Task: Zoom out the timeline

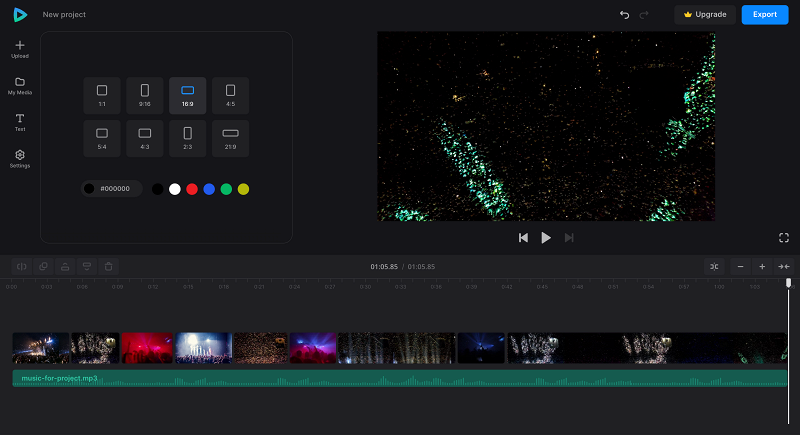Action: (x=740, y=267)
